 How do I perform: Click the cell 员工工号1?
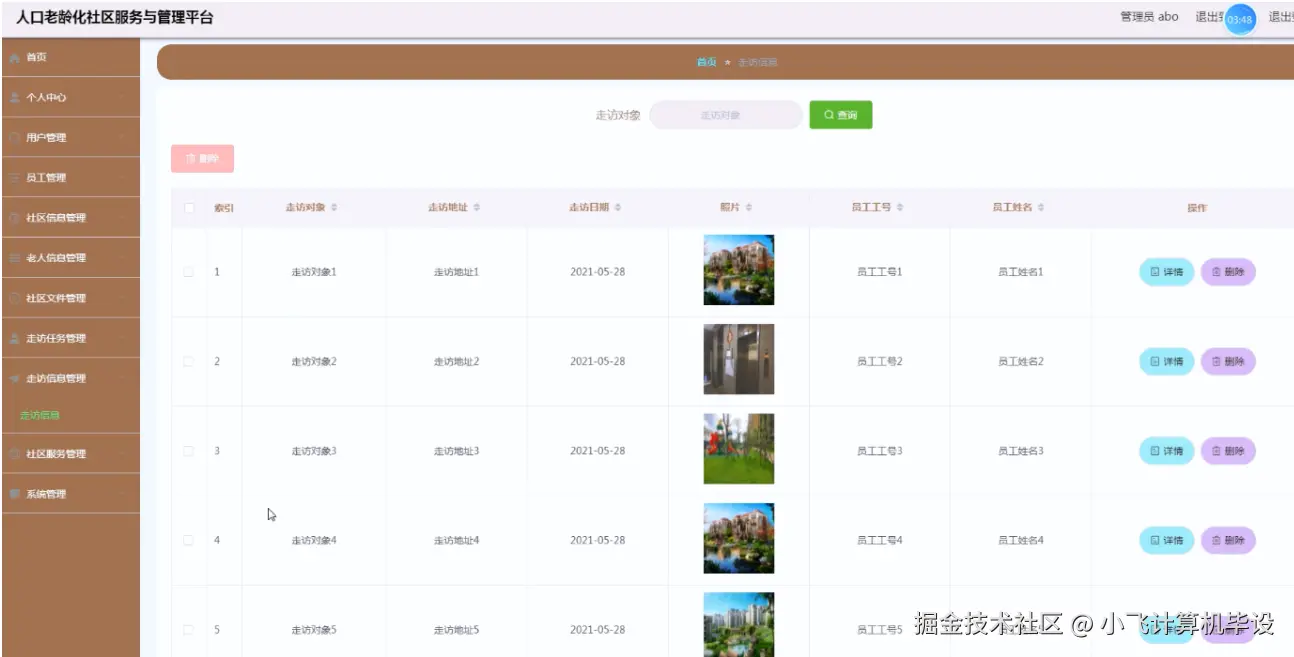coord(879,272)
